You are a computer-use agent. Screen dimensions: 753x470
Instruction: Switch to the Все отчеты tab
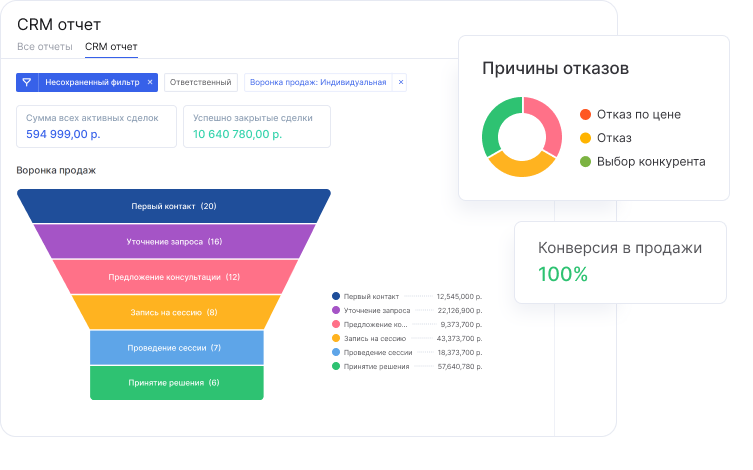point(45,47)
